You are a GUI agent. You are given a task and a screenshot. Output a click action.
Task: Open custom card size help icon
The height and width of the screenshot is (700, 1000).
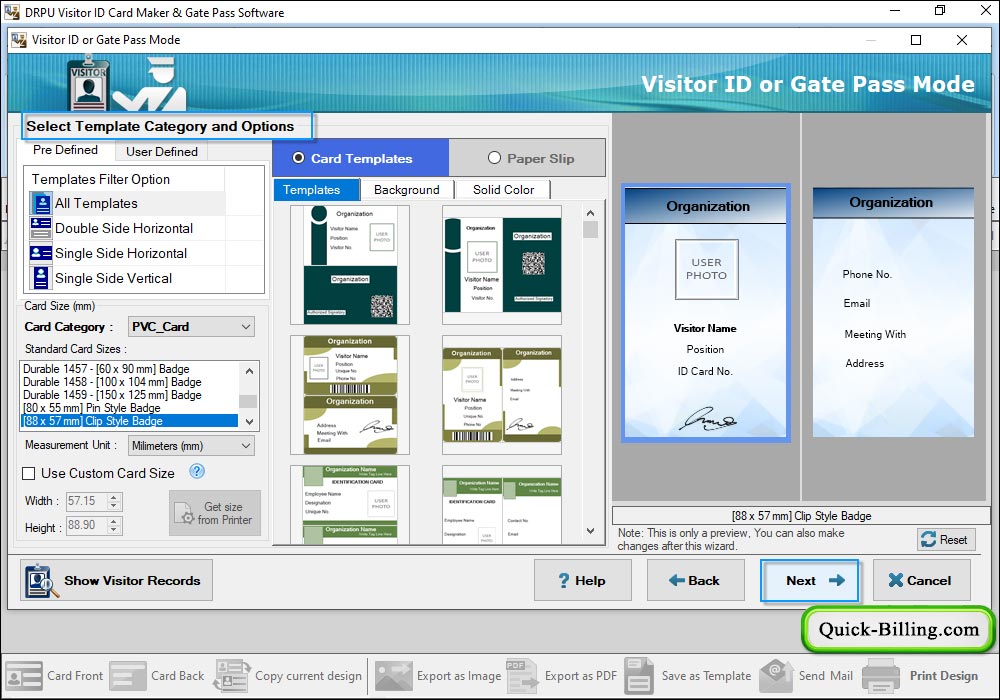197,471
